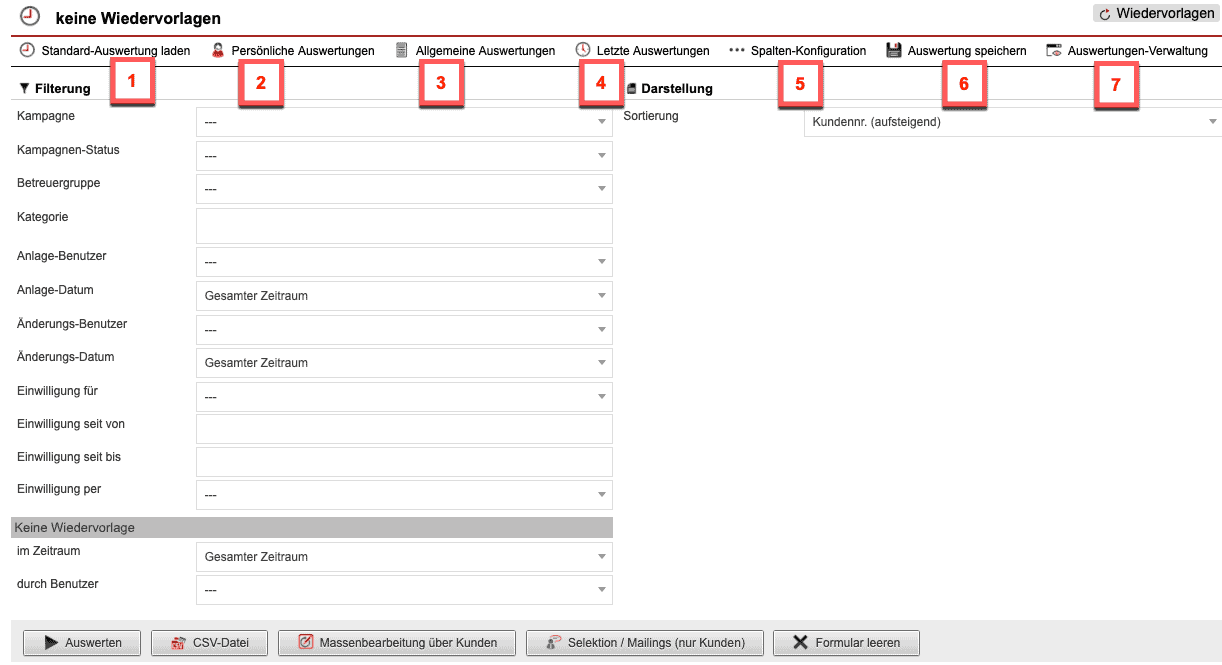Click the Persönliche Auswertungen person icon
The image size is (1222, 665).
(218, 50)
